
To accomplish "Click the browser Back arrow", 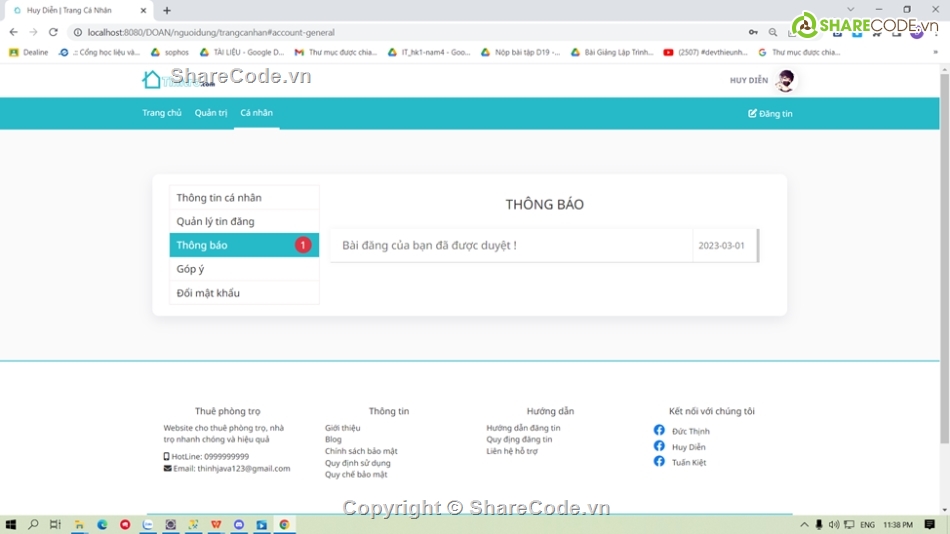I will pyautogui.click(x=13, y=32).
